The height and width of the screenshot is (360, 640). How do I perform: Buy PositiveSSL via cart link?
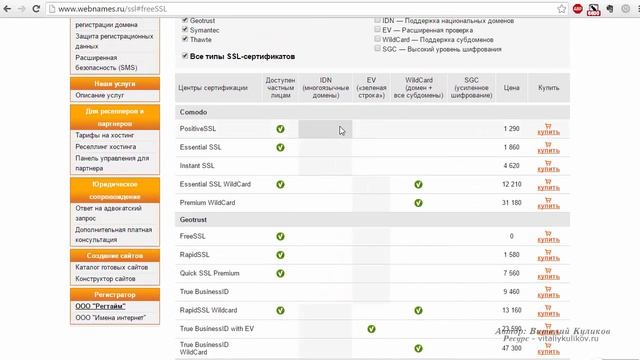pyautogui.click(x=548, y=129)
